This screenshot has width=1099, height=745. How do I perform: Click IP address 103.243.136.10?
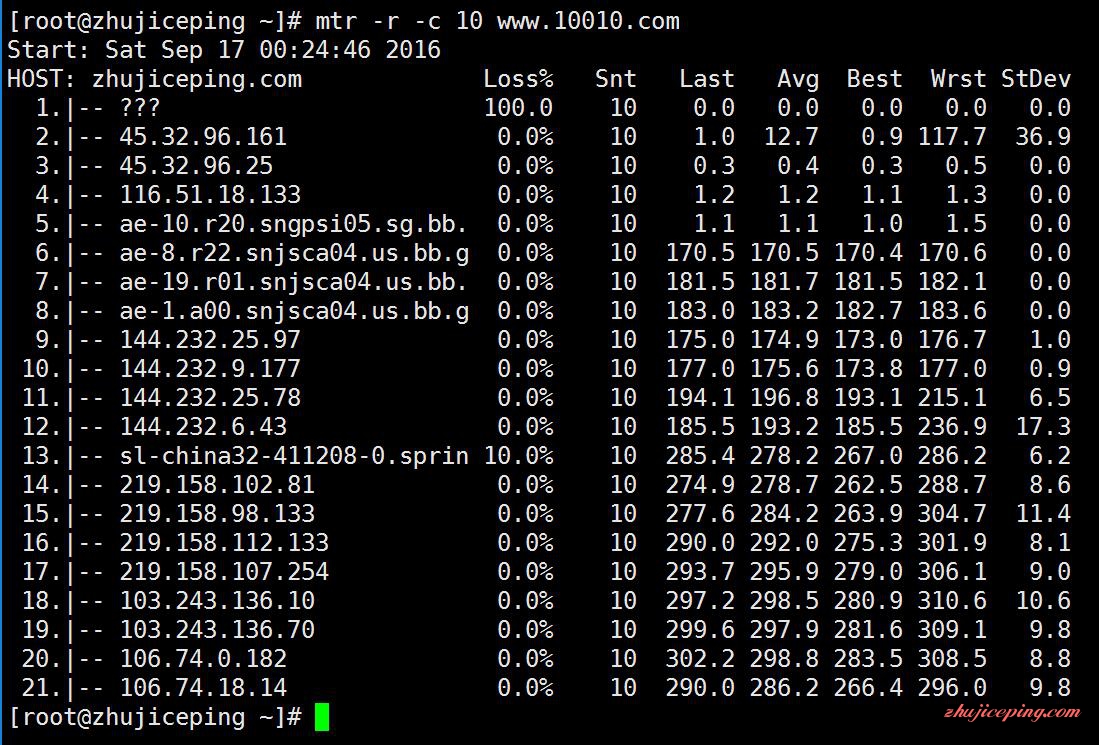pos(217,601)
